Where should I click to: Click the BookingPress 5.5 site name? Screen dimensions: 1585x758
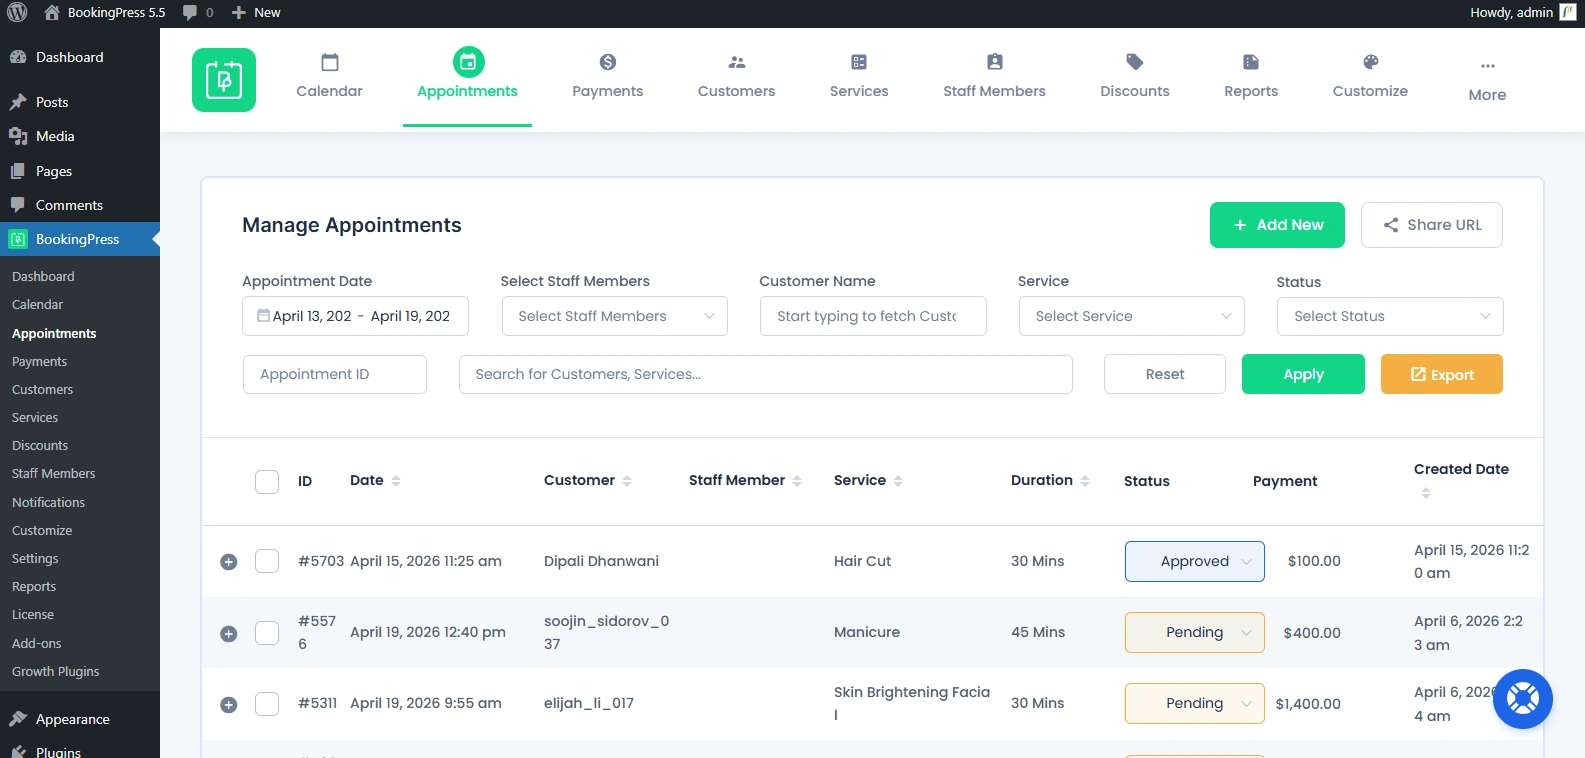point(105,13)
